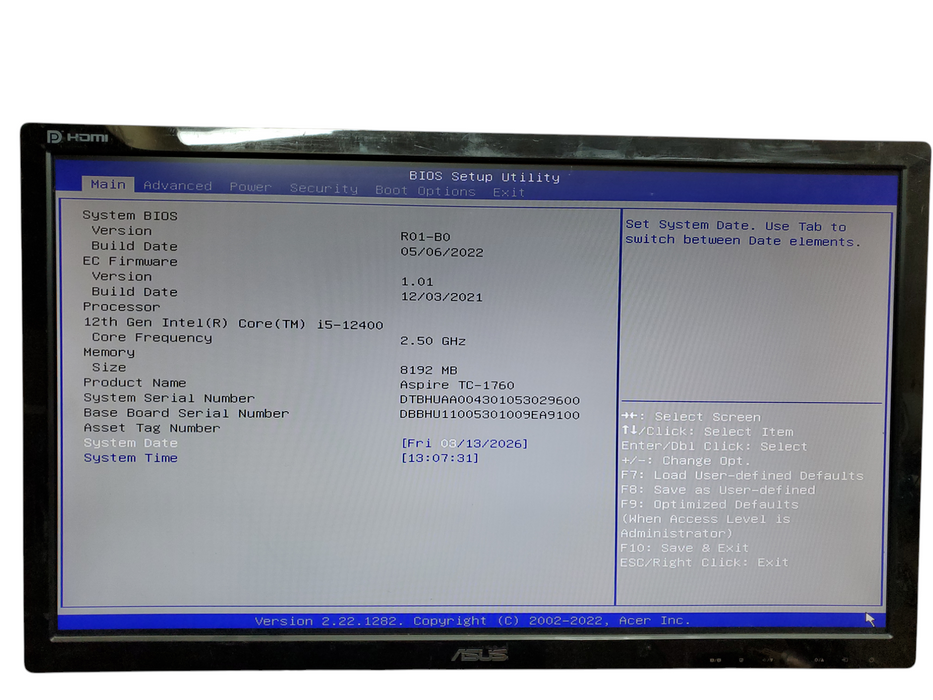The width and height of the screenshot is (933, 700).
Task: Click the System Time label
Action: click(130, 458)
